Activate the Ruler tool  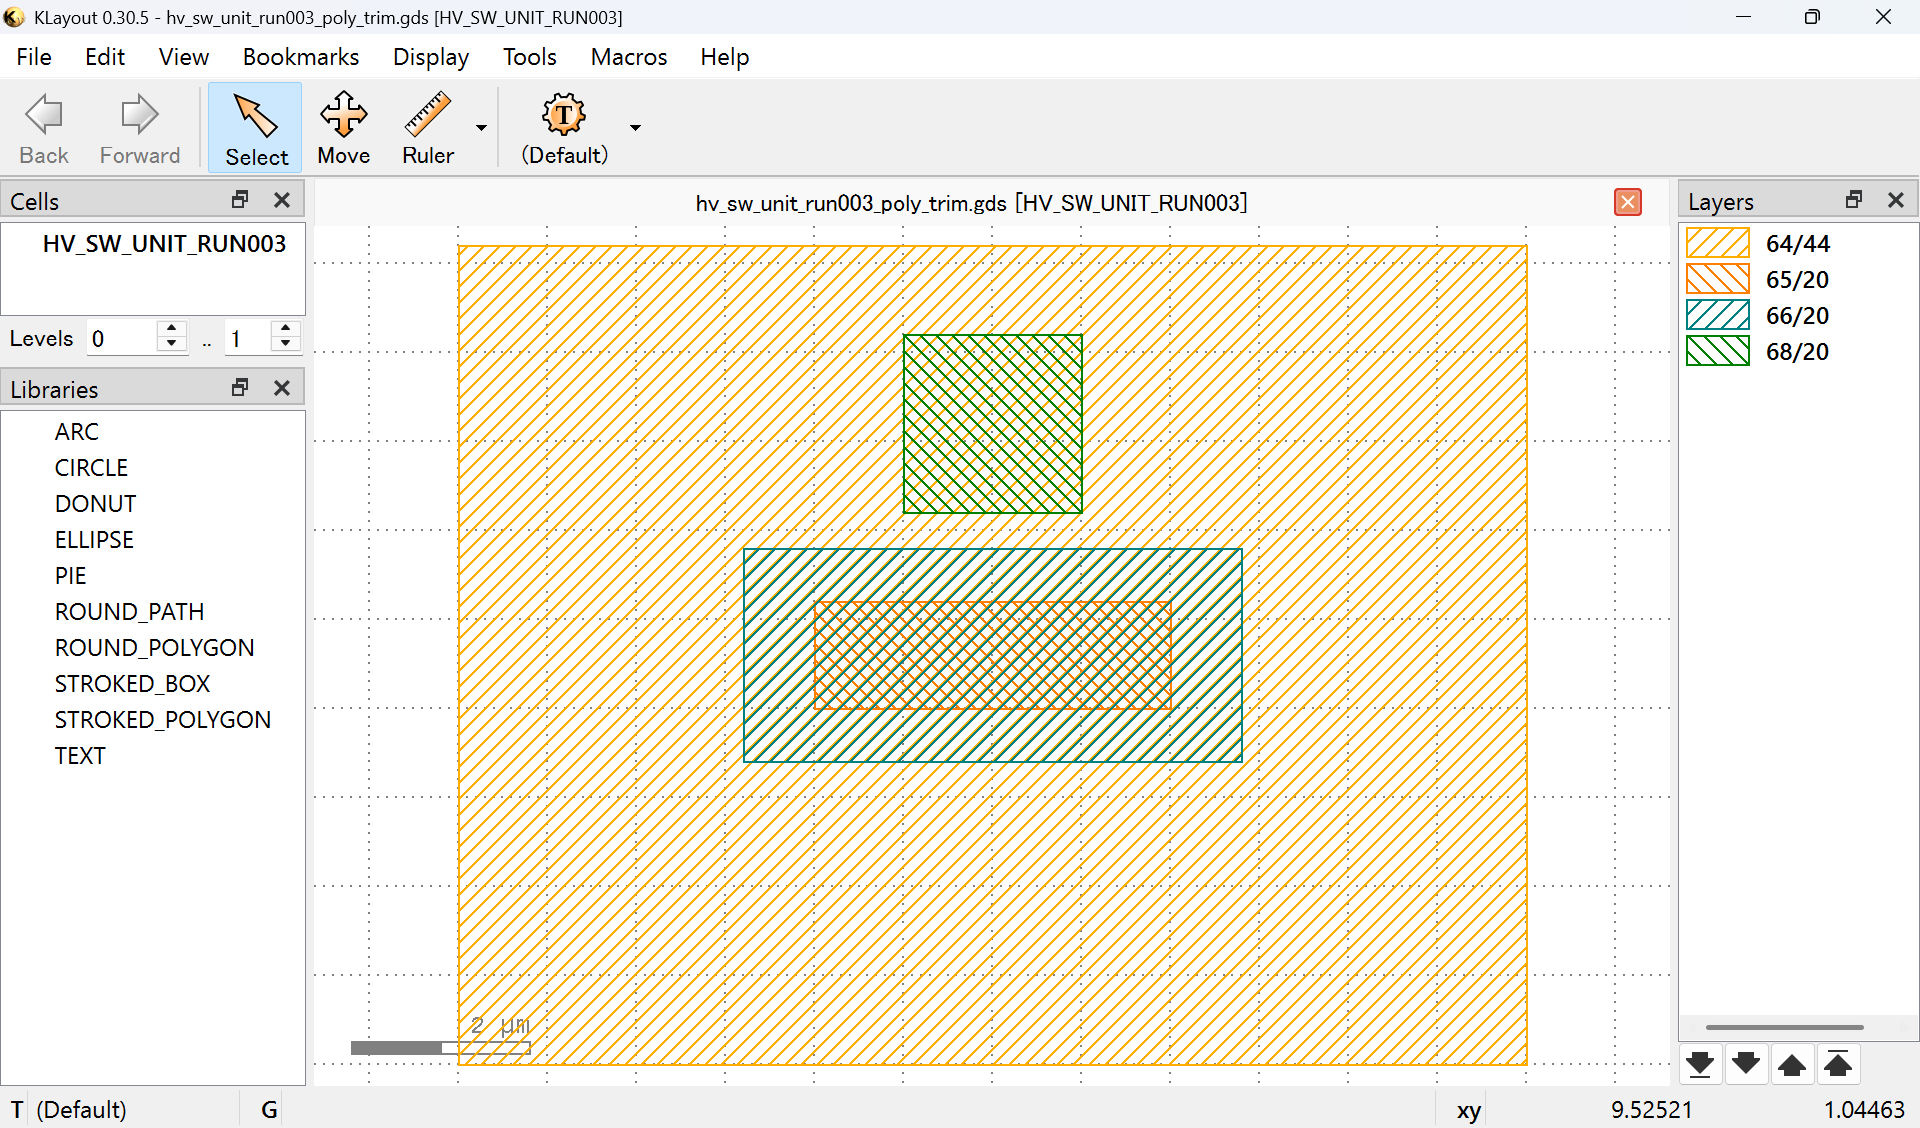(x=427, y=128)
